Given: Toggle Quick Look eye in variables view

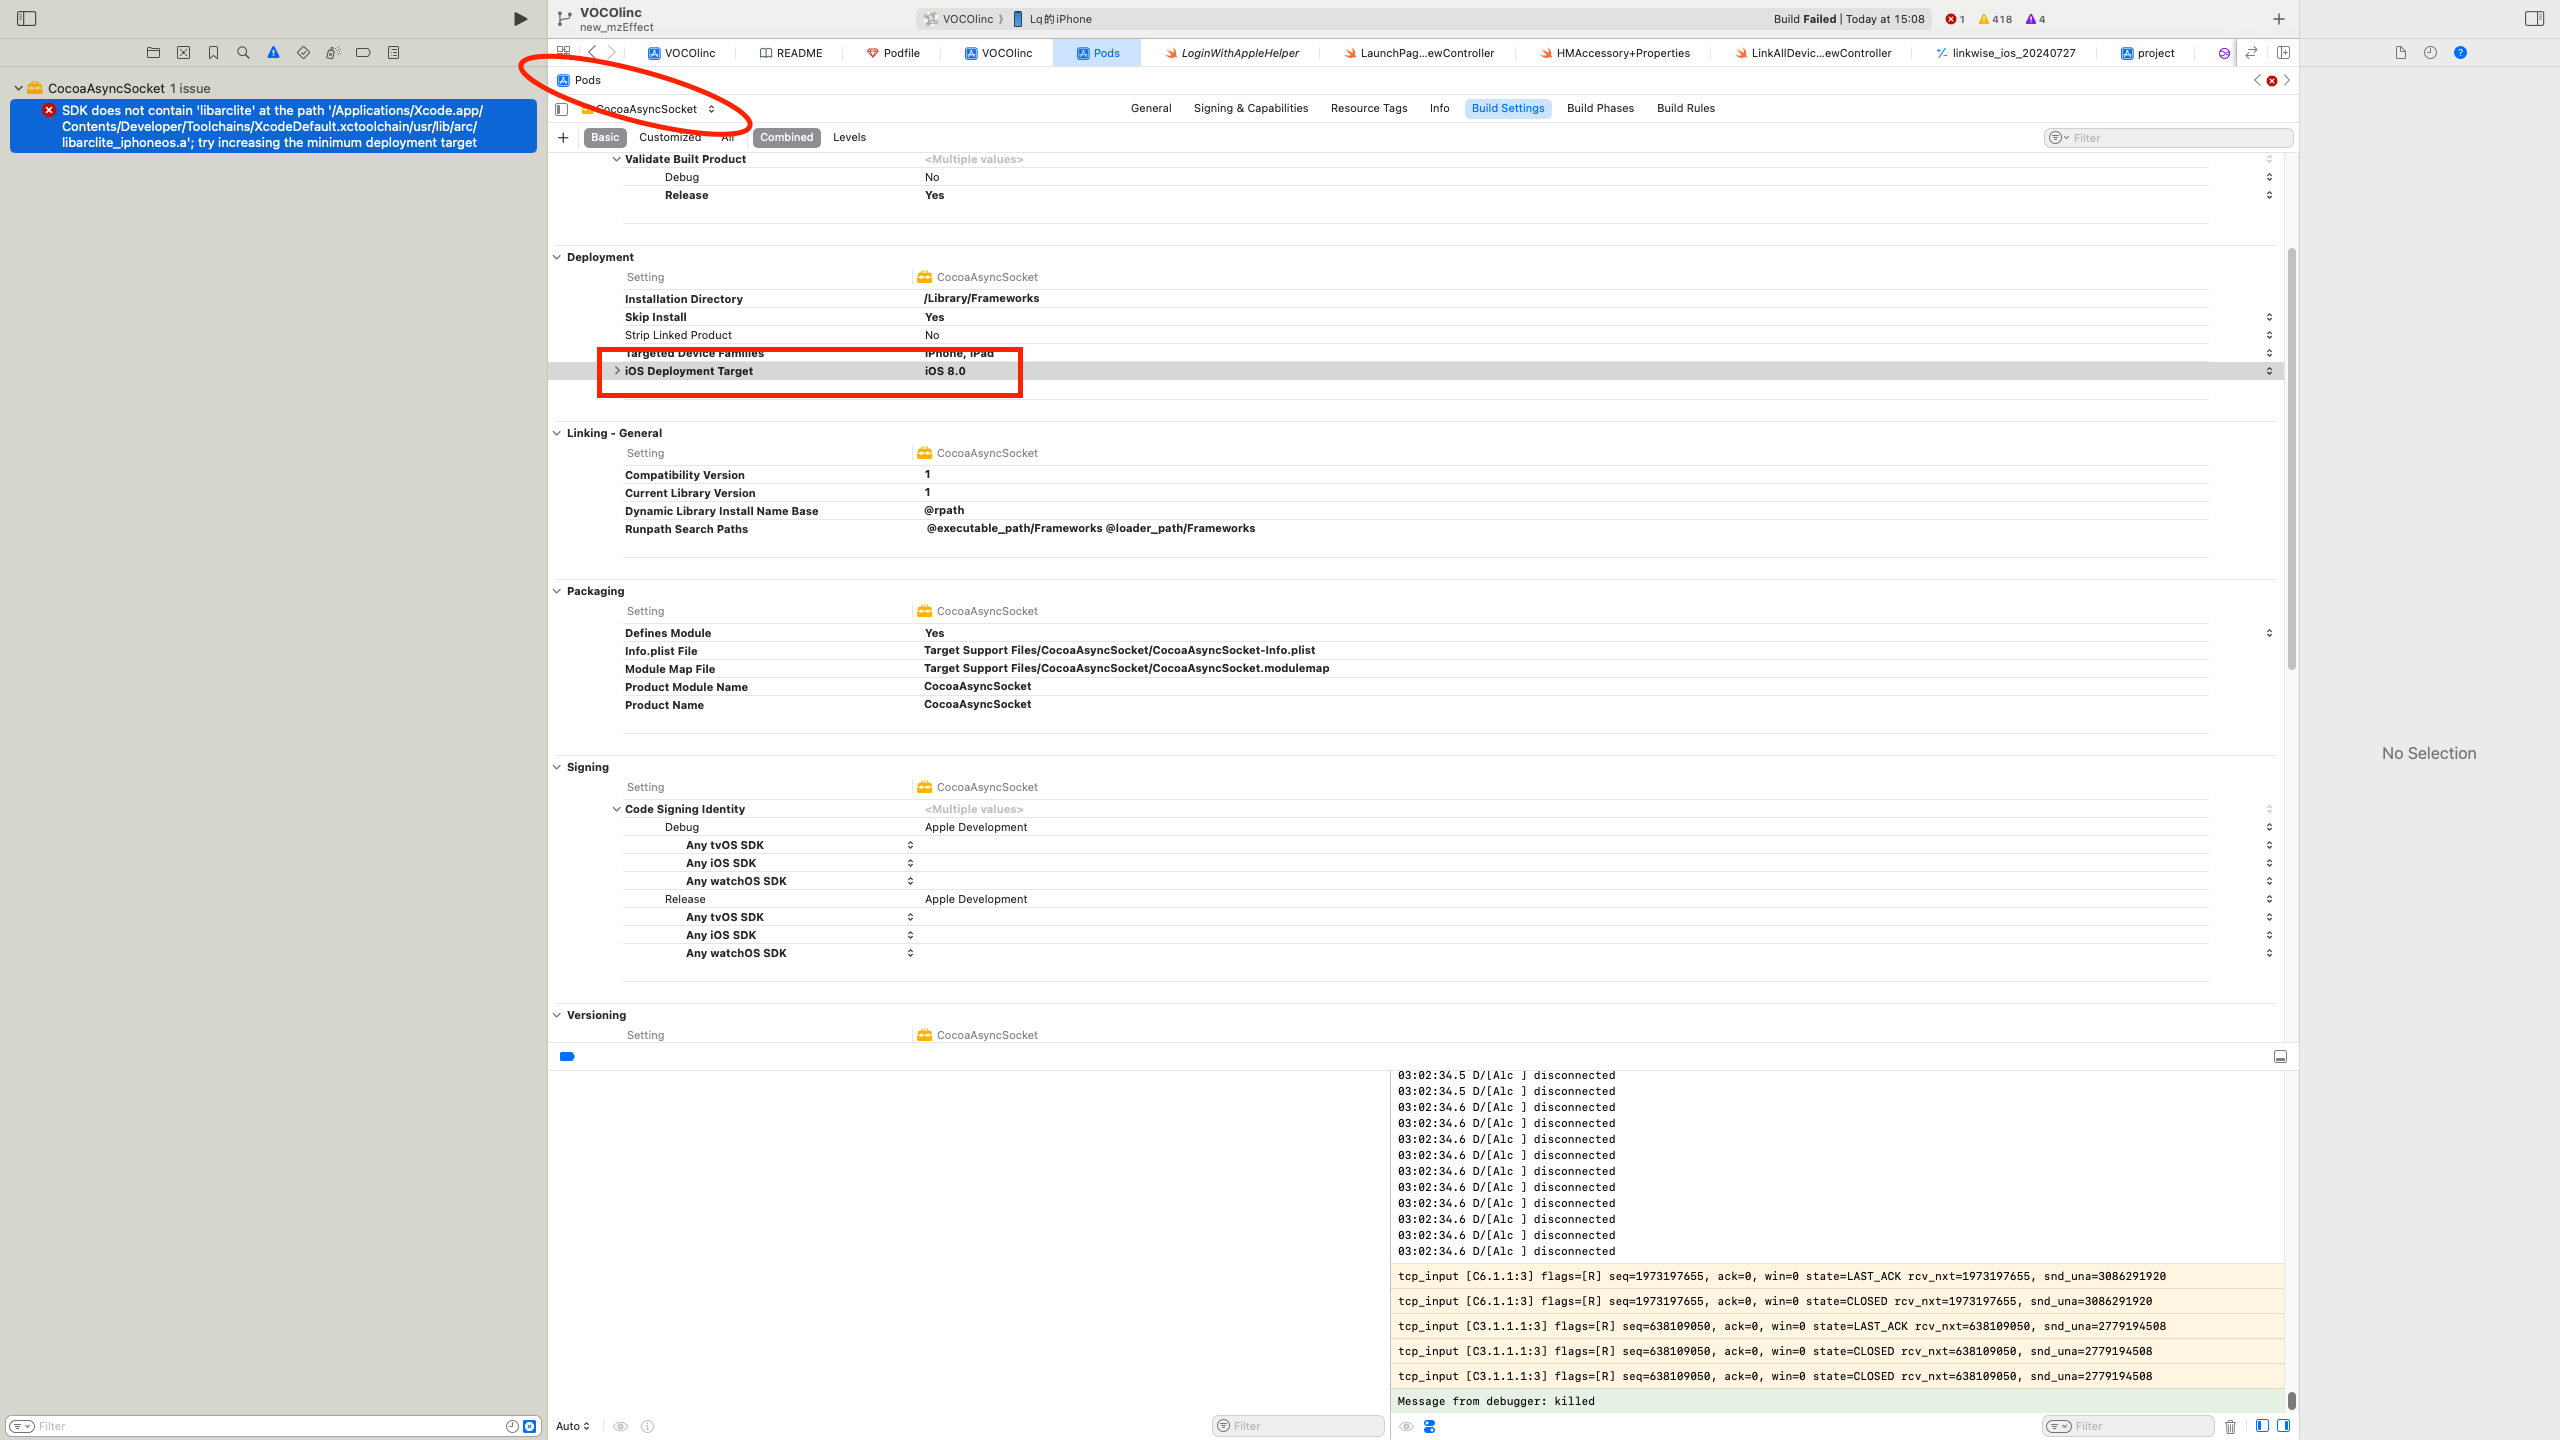Looking at the screenshot, I should 620,1427.
